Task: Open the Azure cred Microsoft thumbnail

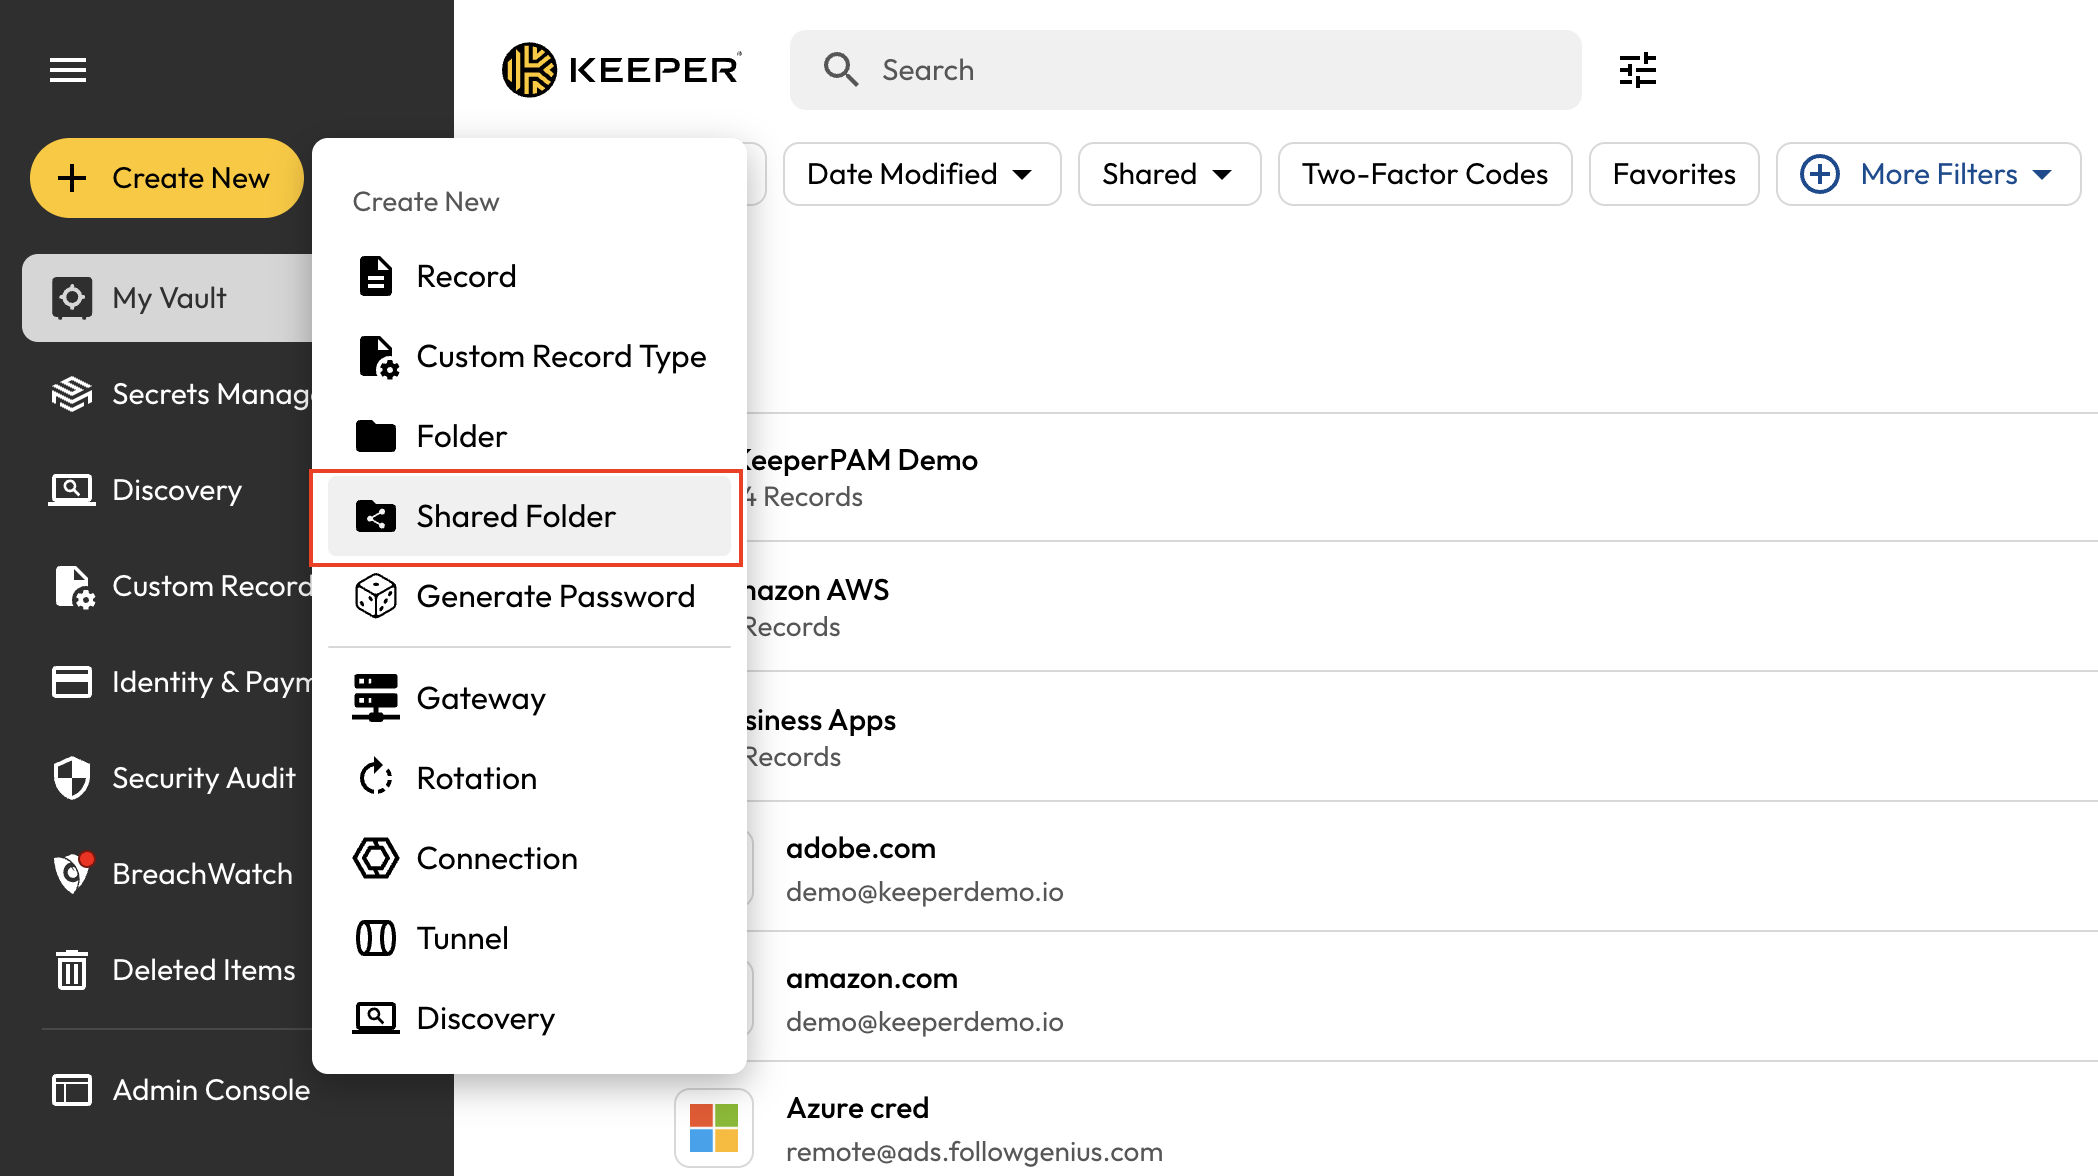Action: click(714, 1128)
